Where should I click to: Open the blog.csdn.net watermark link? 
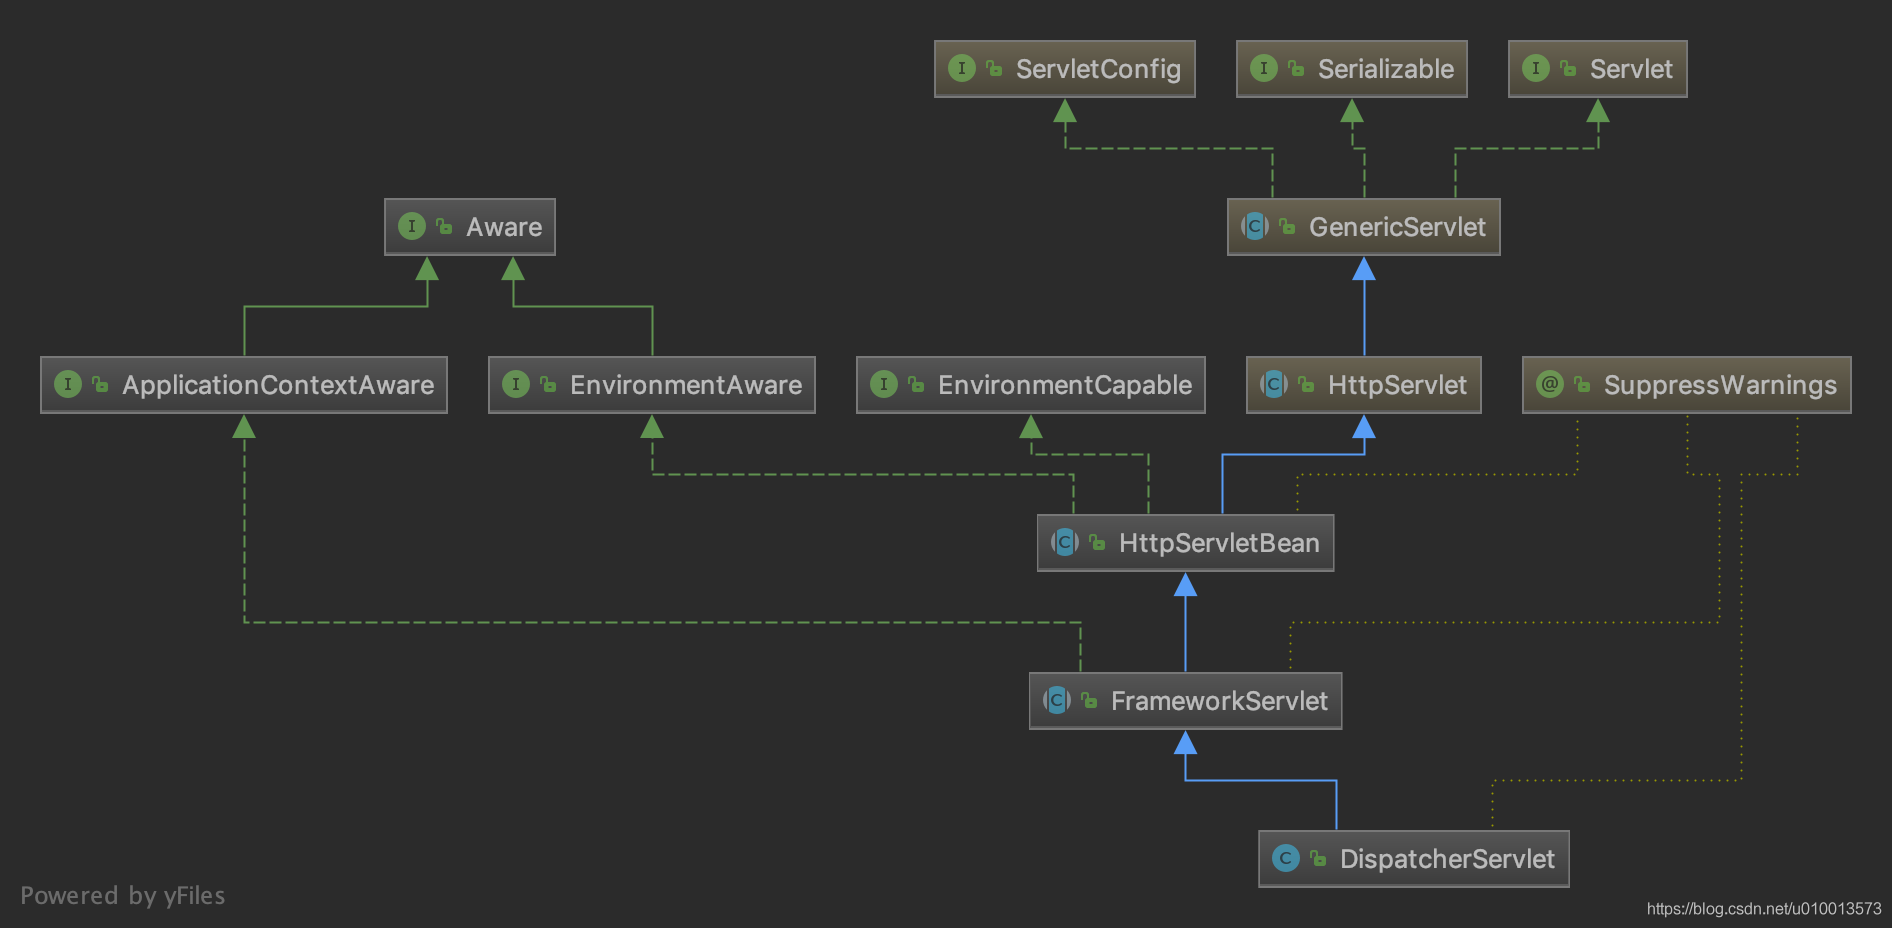(1763, 908)
